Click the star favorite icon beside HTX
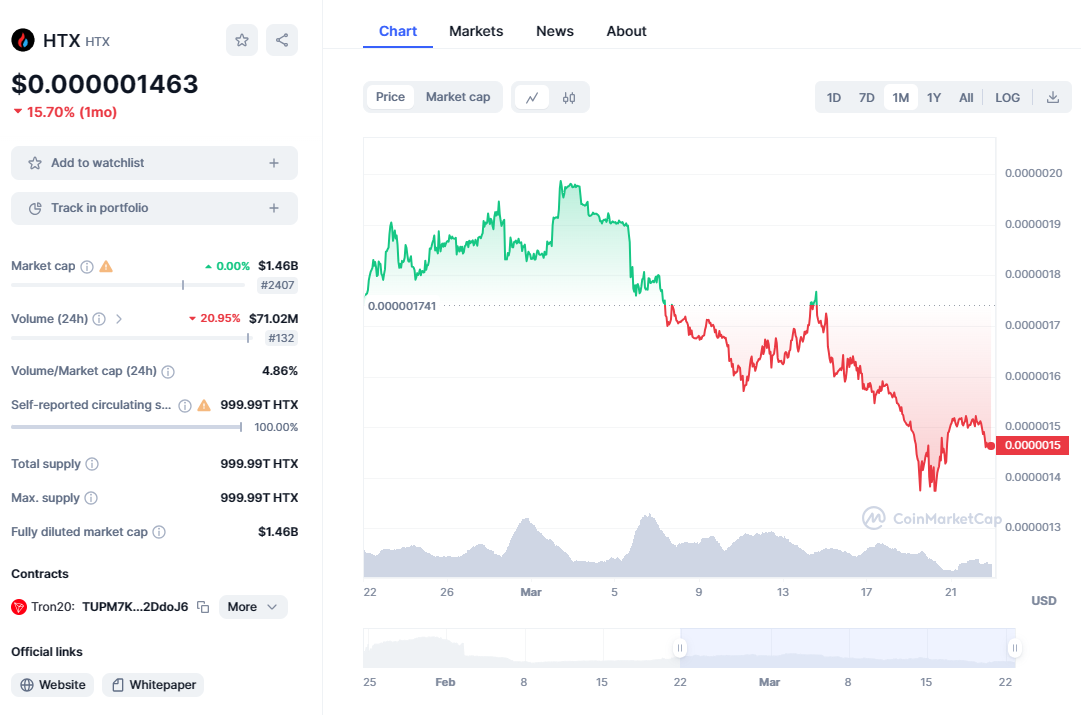This screenshot has height=715, width=1081. point(242,40)
